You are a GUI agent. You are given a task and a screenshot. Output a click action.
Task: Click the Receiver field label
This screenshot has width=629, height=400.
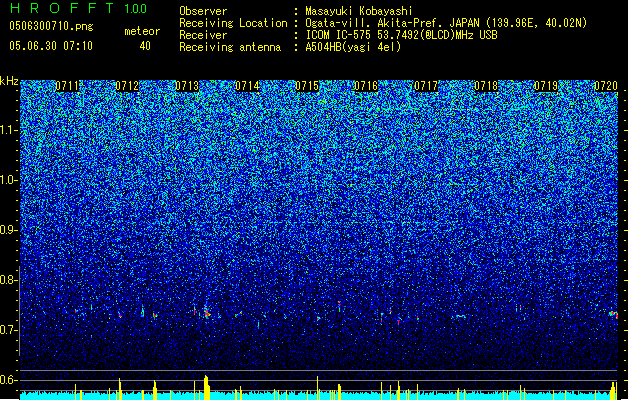tap(203, 35)
